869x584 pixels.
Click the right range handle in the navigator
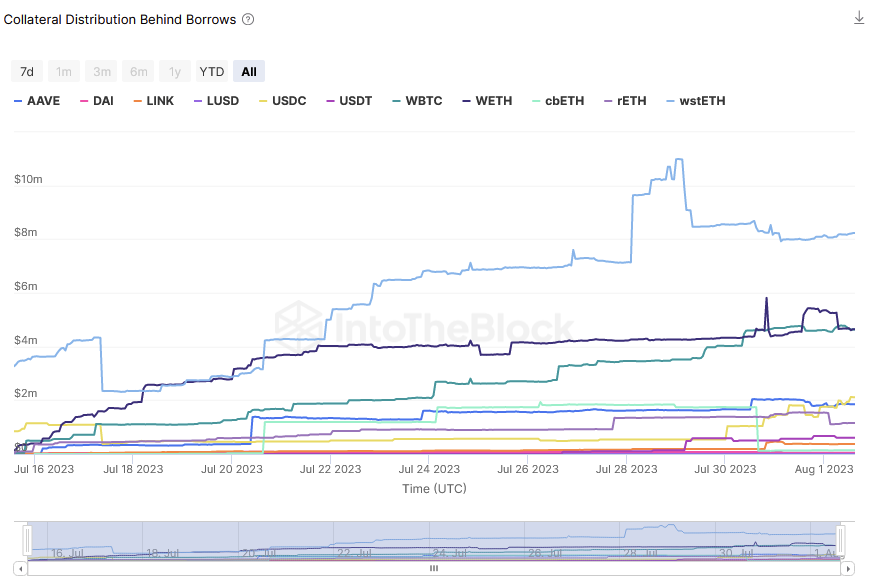pos(840,541)
